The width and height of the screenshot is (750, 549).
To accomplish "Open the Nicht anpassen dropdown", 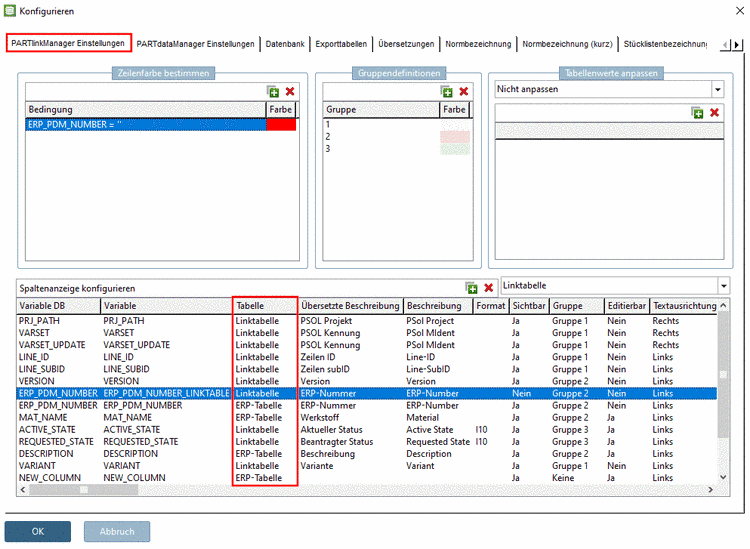I will click(x=717, y=89).
